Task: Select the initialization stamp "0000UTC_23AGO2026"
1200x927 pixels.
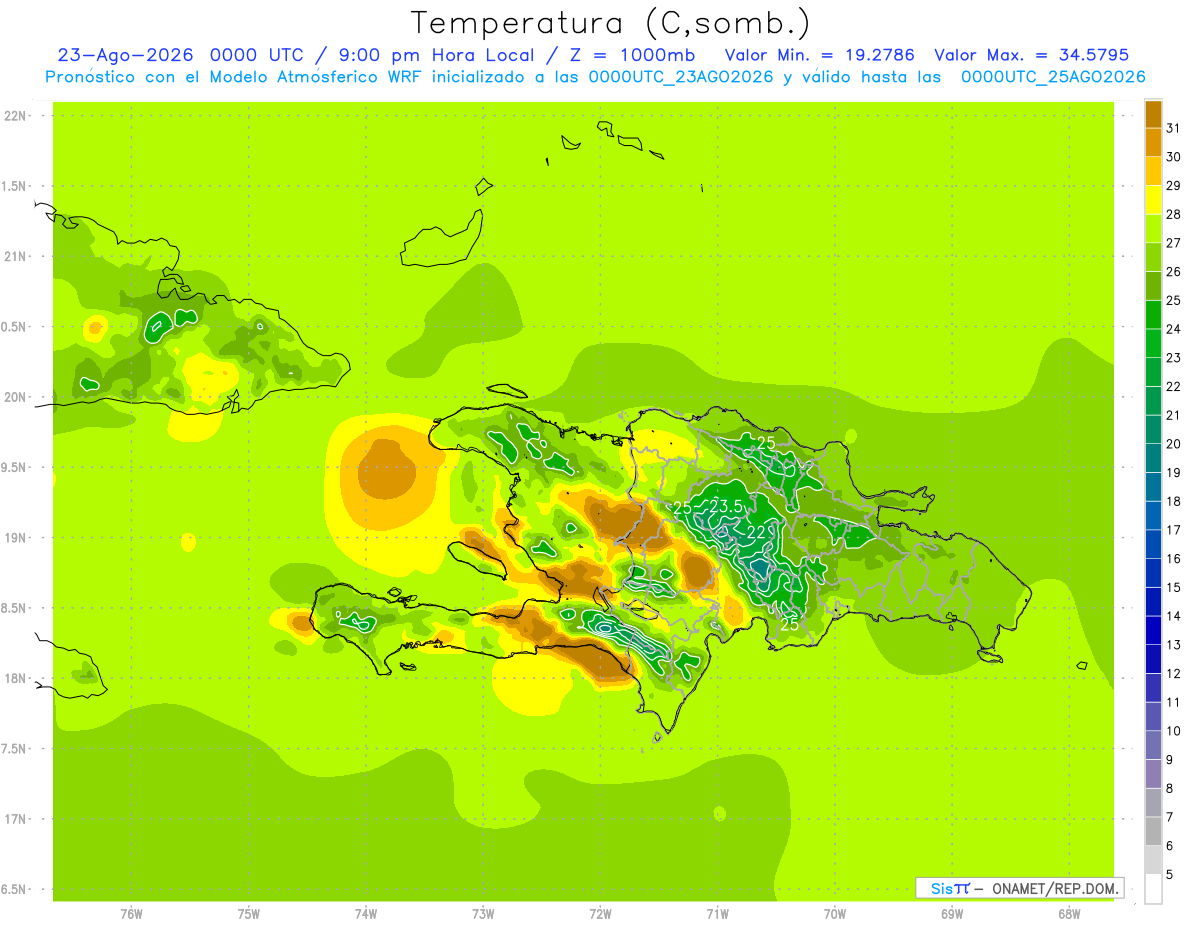Action: (681, 77)
